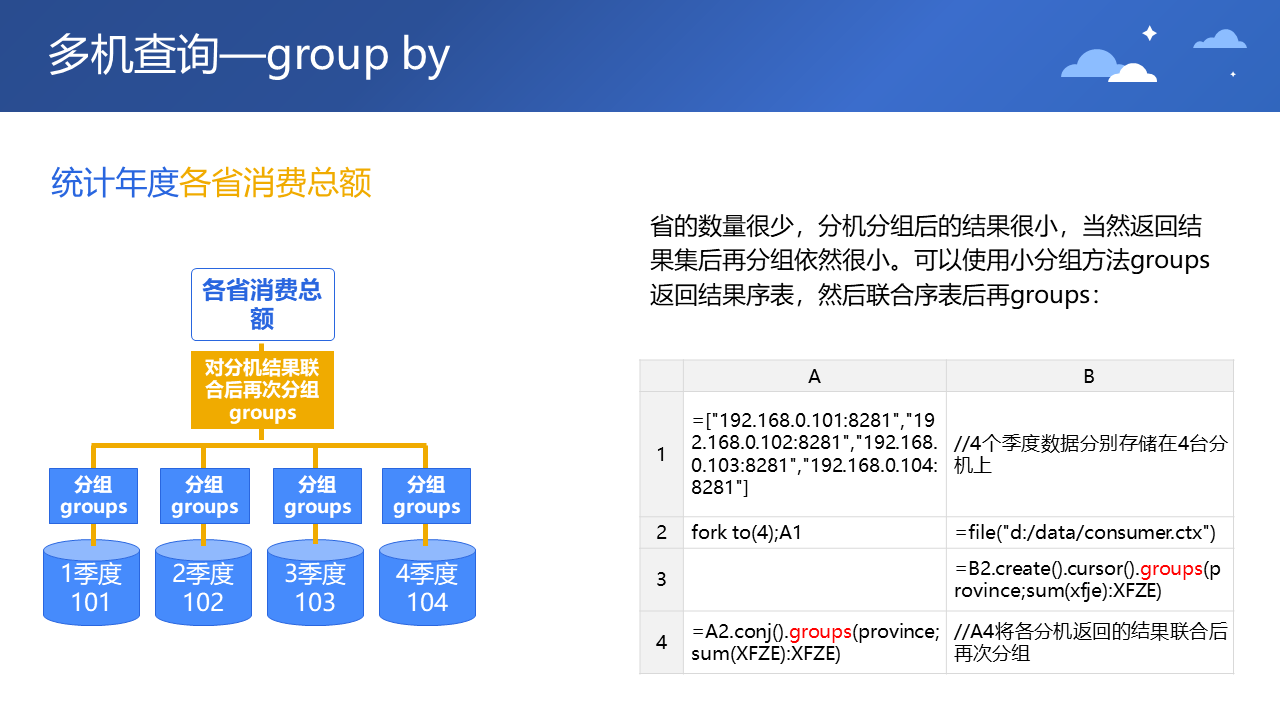
Task: Click column header A in the table
Action: click(x=815, y=376)
